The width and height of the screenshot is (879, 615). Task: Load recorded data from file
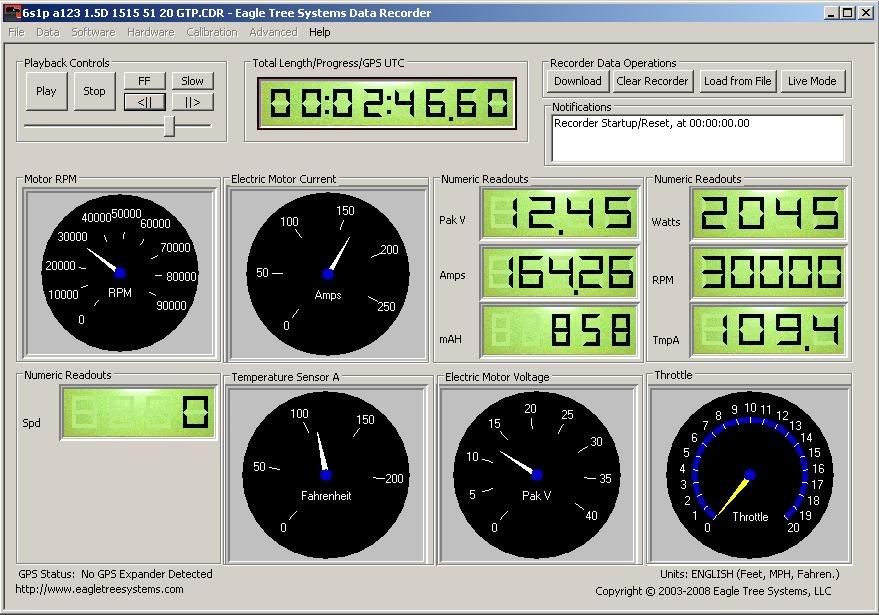pos(737,81)
